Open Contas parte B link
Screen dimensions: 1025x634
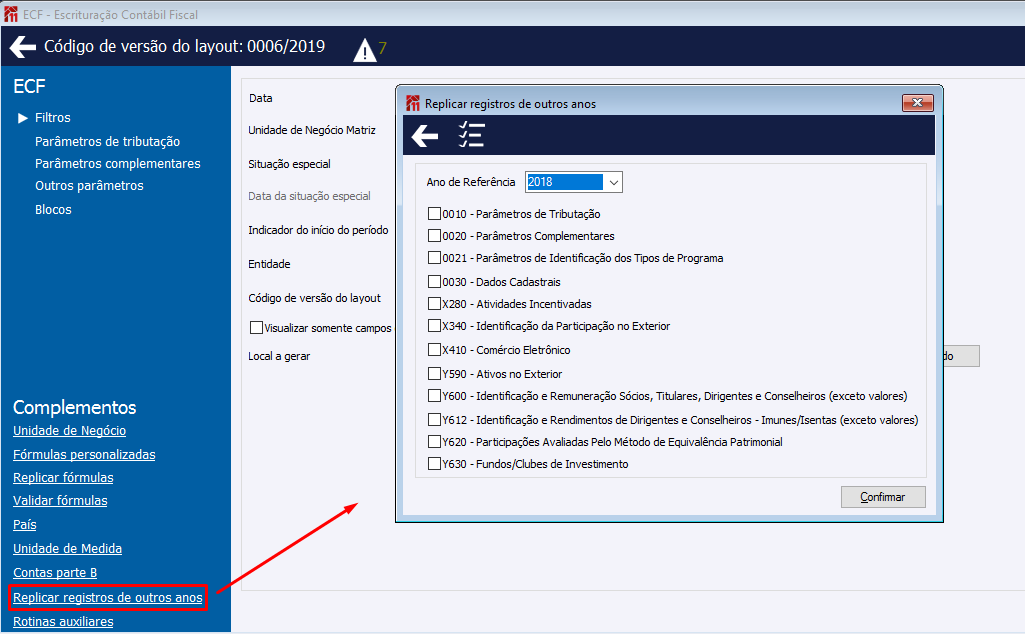pos(55,573)
